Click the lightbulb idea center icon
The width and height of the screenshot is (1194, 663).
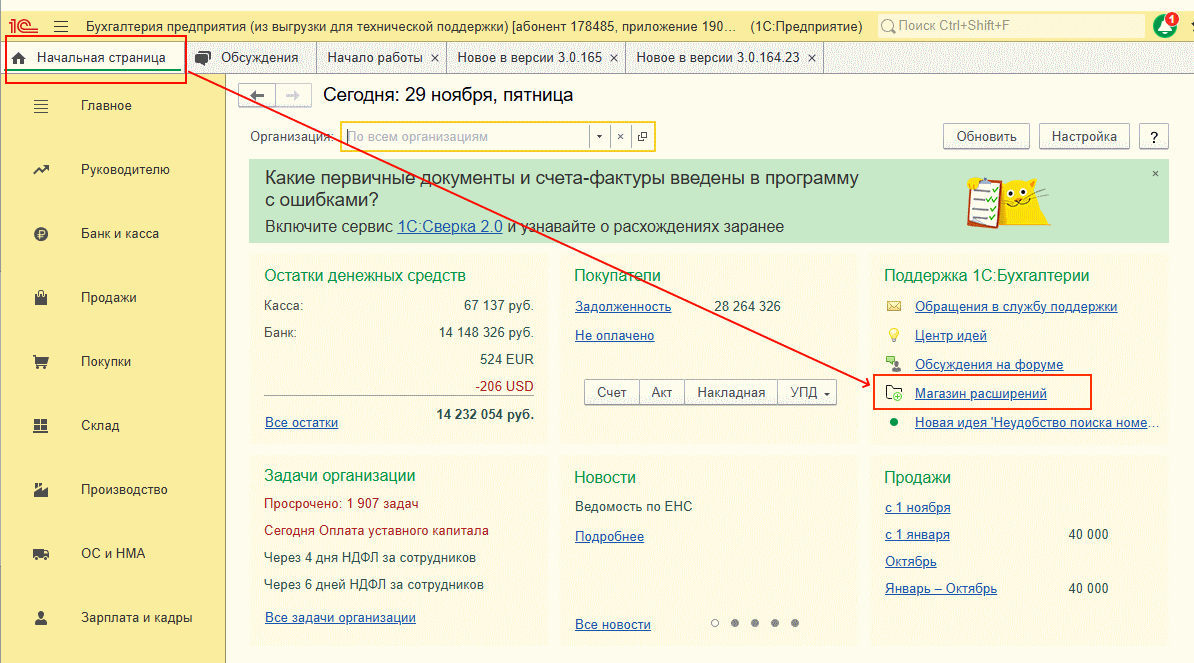click(894, 335)
